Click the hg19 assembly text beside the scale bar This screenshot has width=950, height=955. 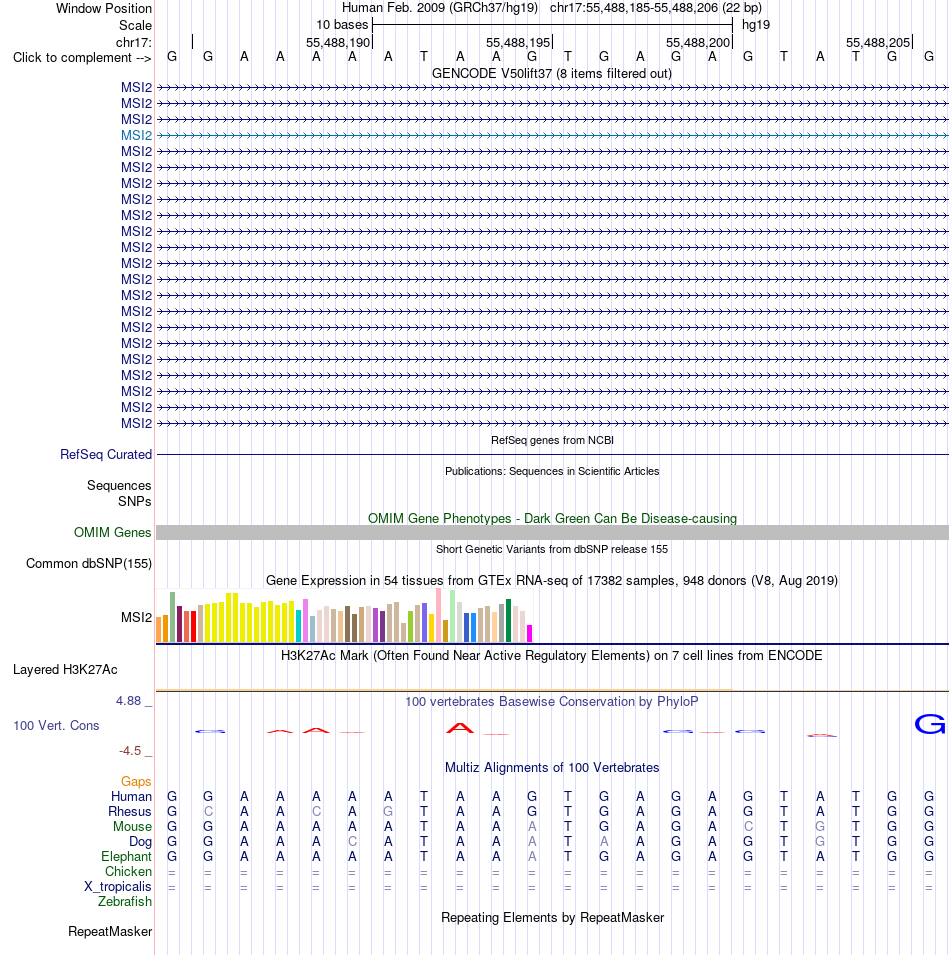[756, 25]
